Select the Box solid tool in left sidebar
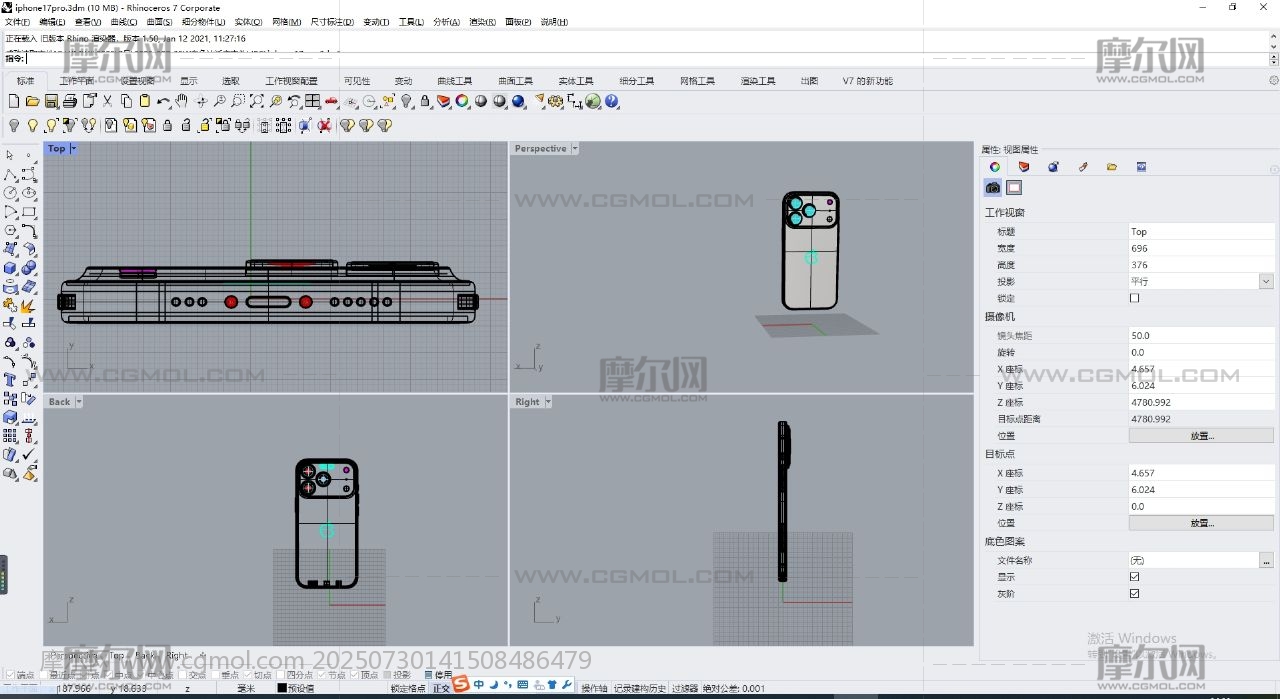The height and width of the screenshot is (699, 1280). click(10, 268)
